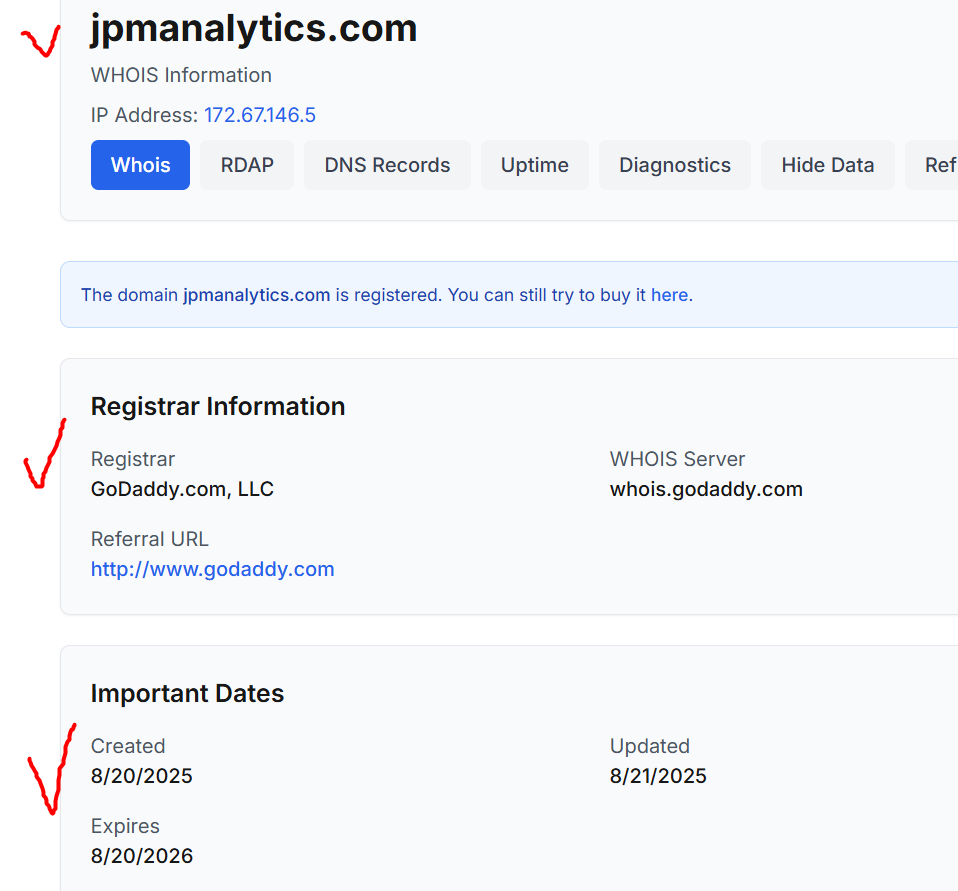Select the Whois tab
This screenshot has width=958, height=891.
coord(140,165)
